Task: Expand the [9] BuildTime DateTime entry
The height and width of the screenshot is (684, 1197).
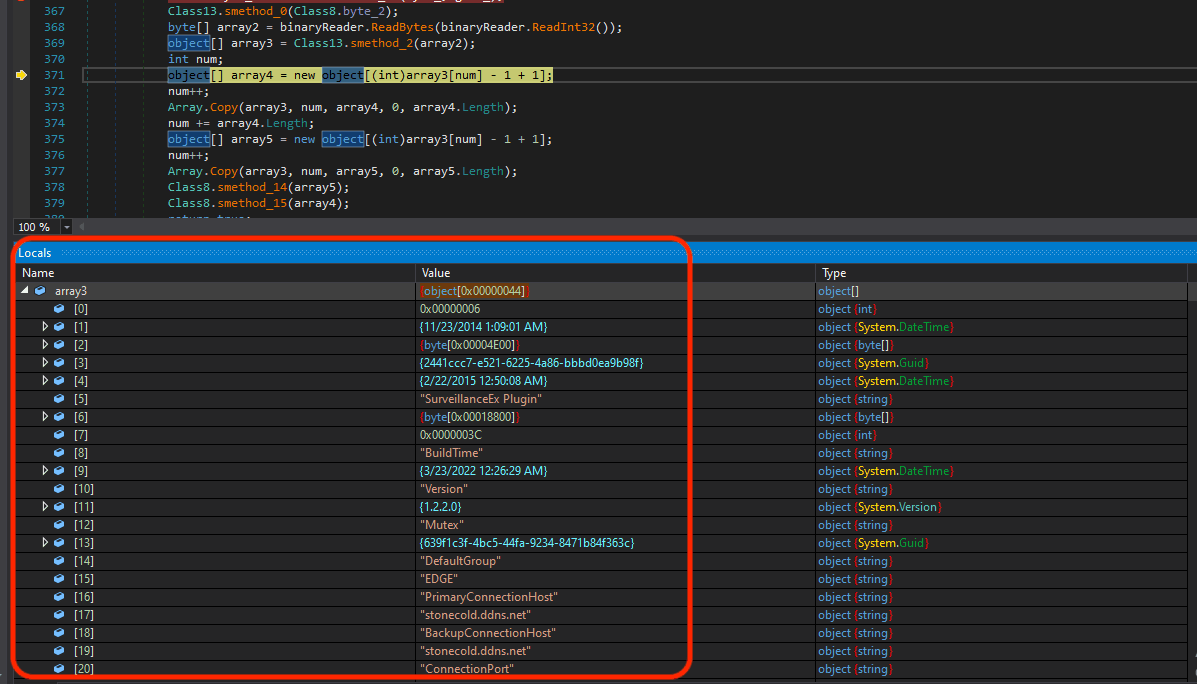Action: (x=45, y=470)
